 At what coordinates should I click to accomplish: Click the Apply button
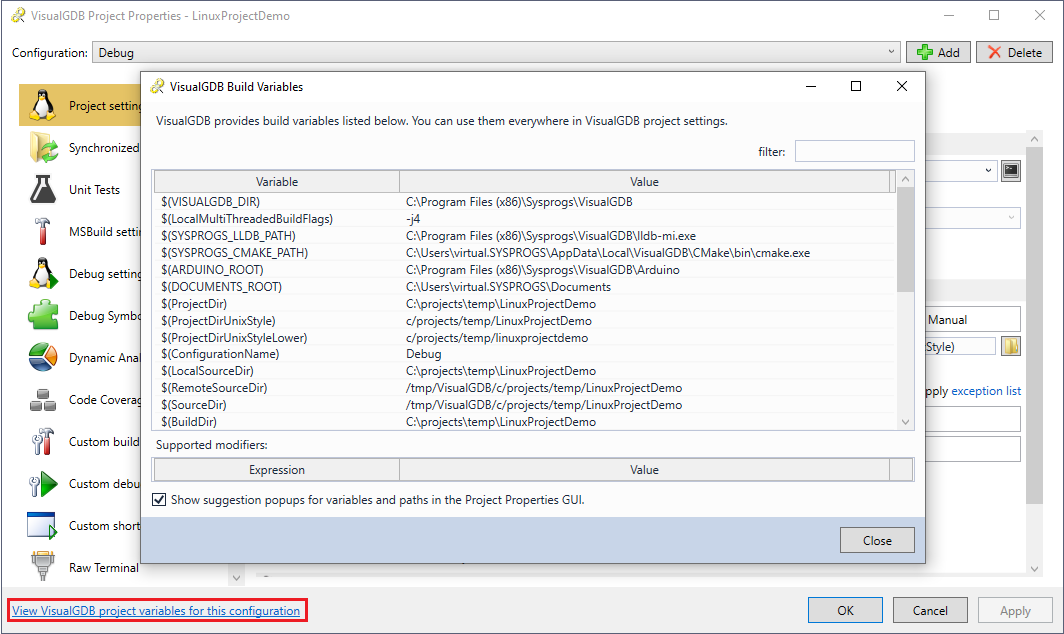tap(1015, 610)
